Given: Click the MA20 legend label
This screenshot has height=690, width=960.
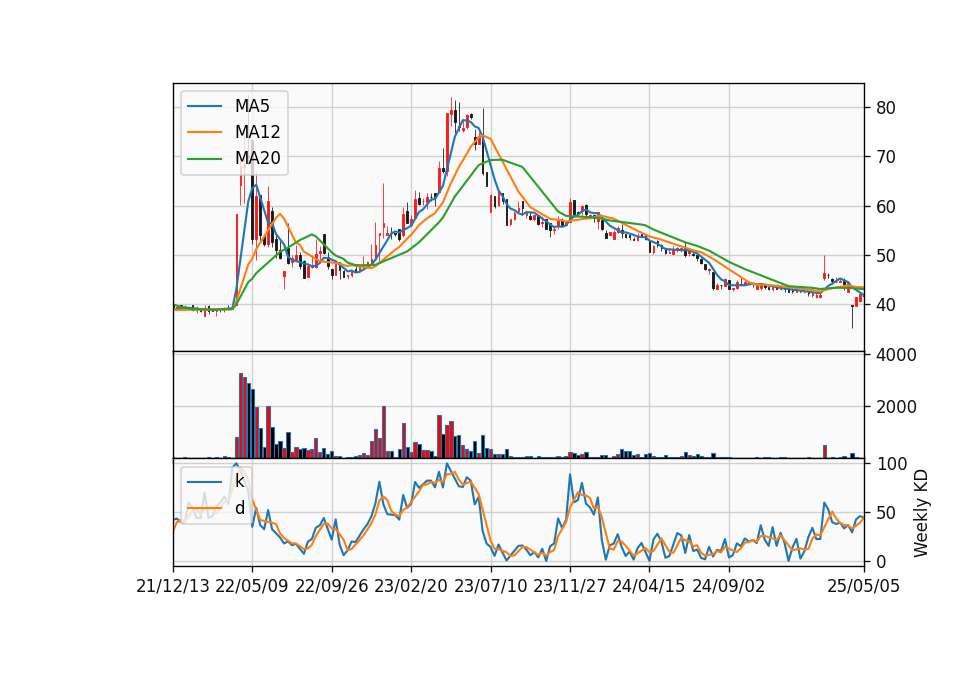Looking at the screenshot, I should 258,158.
